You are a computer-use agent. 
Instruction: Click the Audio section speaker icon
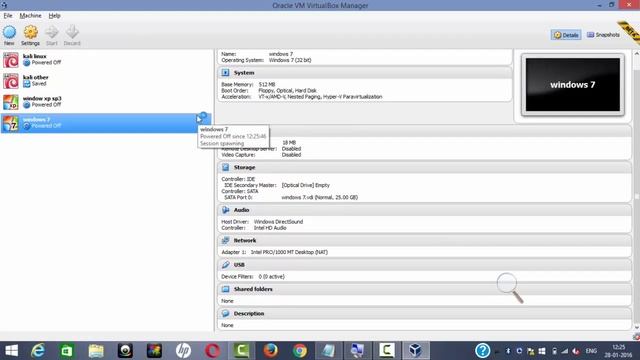225,210
